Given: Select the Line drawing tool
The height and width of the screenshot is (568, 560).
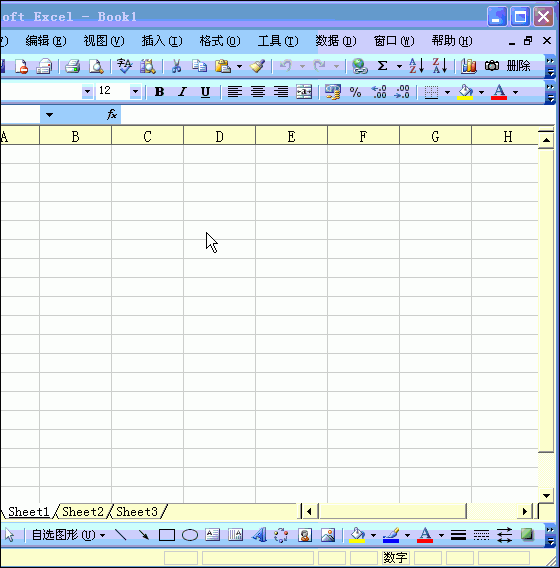Looking at the screenshot, I should click(x=120, y=535).
